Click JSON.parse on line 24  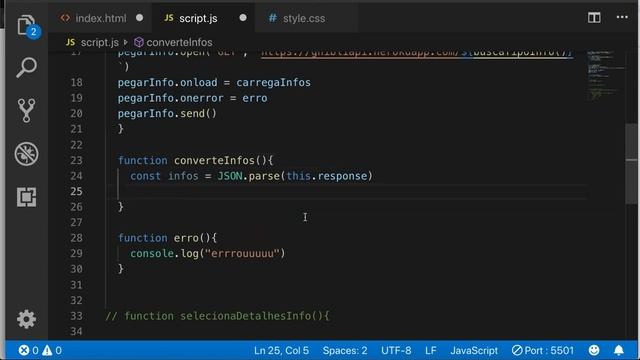tap(248, 176)
